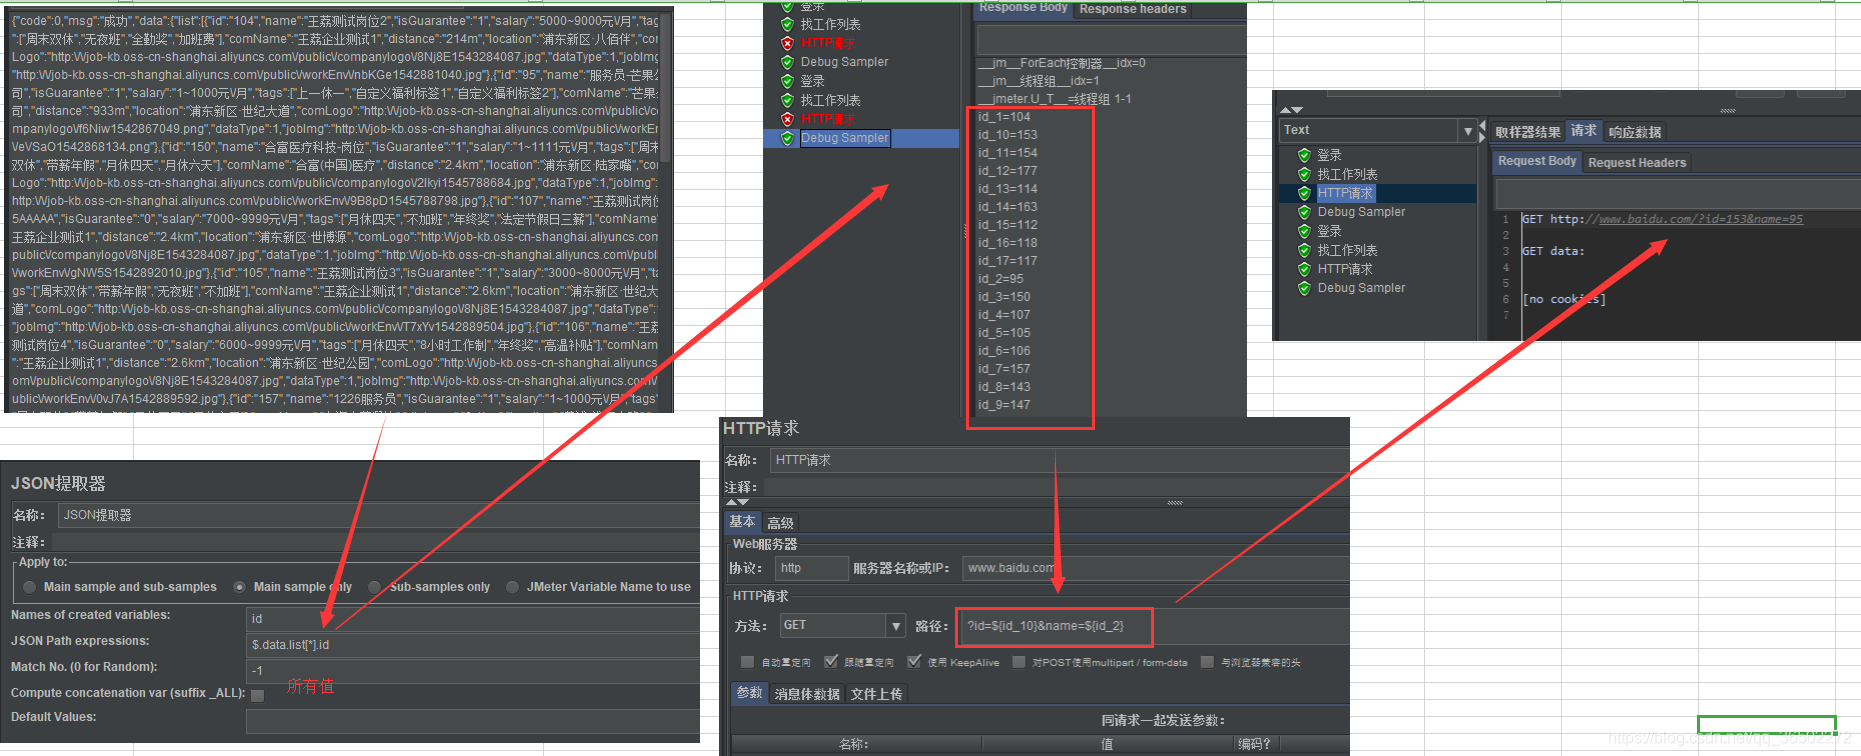Enable 对POST使用multipart / form-data checkbox
This screenshot has height=756, width=1861.
coord(1019,662)
